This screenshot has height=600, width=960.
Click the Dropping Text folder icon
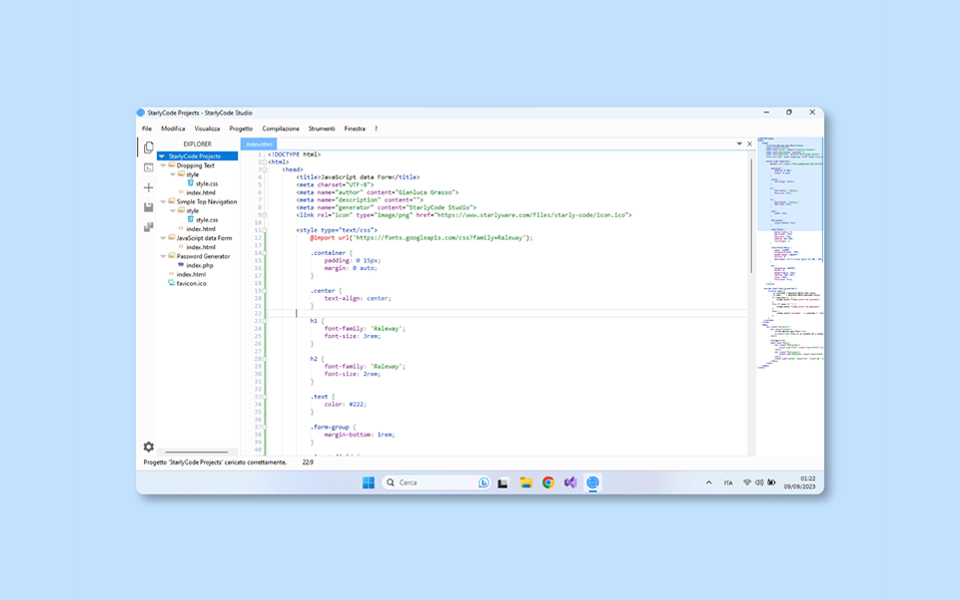click(171, 165)
